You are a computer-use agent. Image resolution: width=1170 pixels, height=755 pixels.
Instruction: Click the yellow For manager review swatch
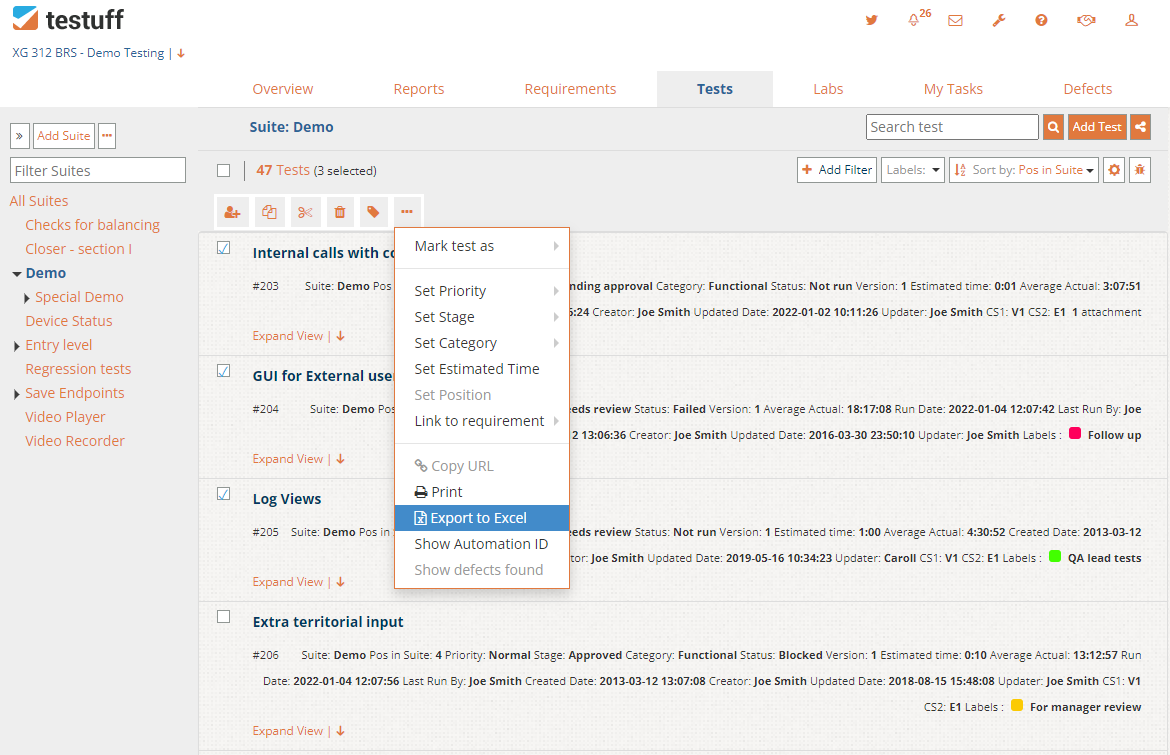pyautogui.click(x=1017, y=706)
